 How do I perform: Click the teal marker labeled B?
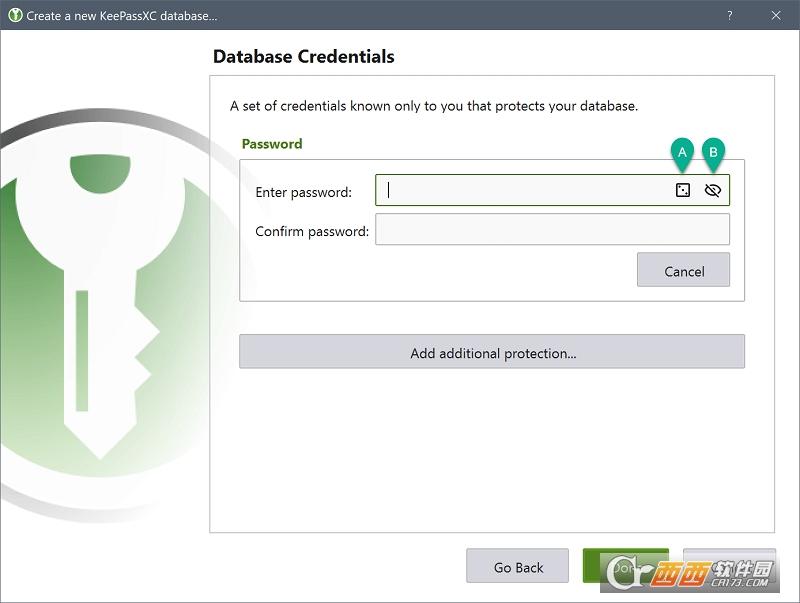pyautogui.click(x=713, y=154)
